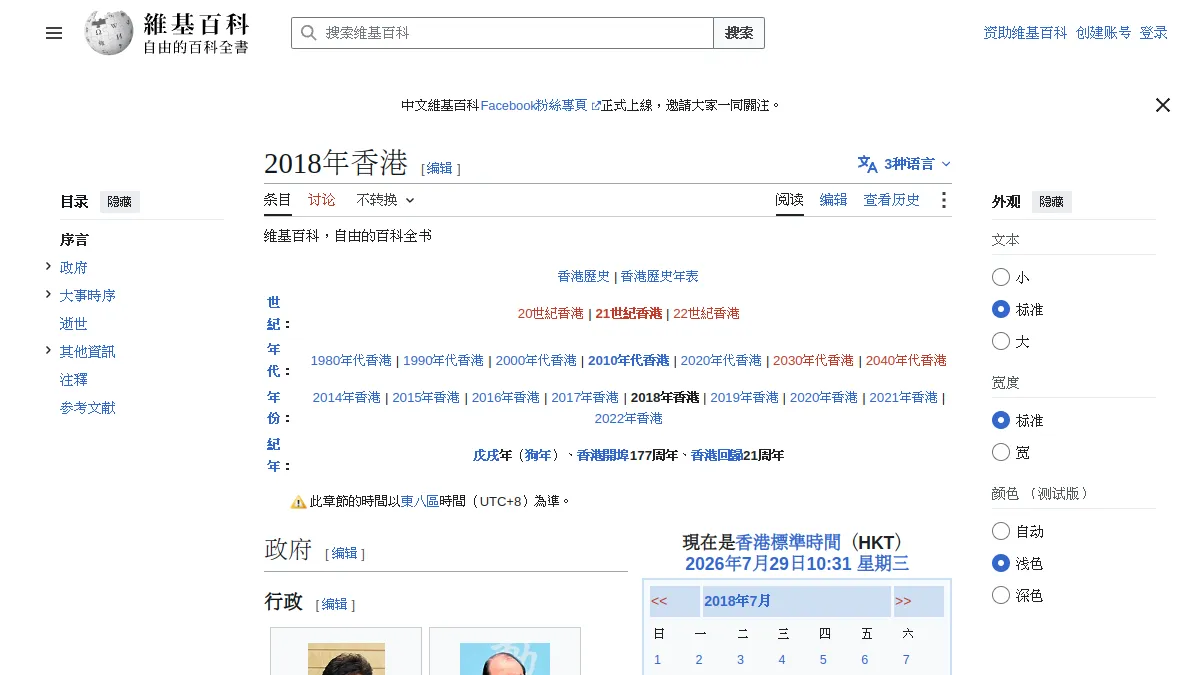
Task: Click the external link icon after Facebook粉絲專頁
Action: [596, 106]
